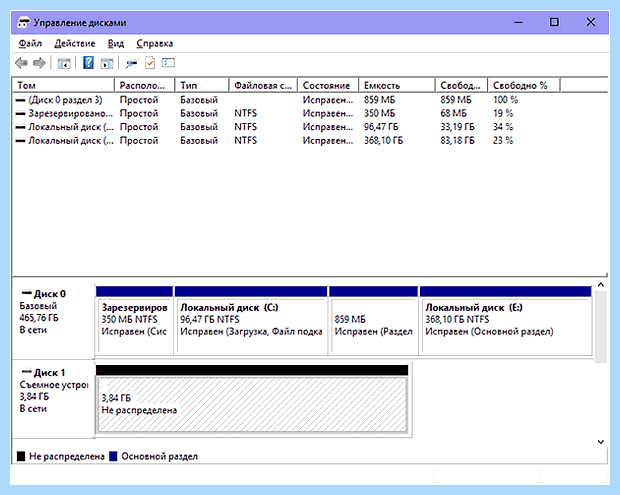Select the Локальный диск (C:) partition block

pos(251,320)
